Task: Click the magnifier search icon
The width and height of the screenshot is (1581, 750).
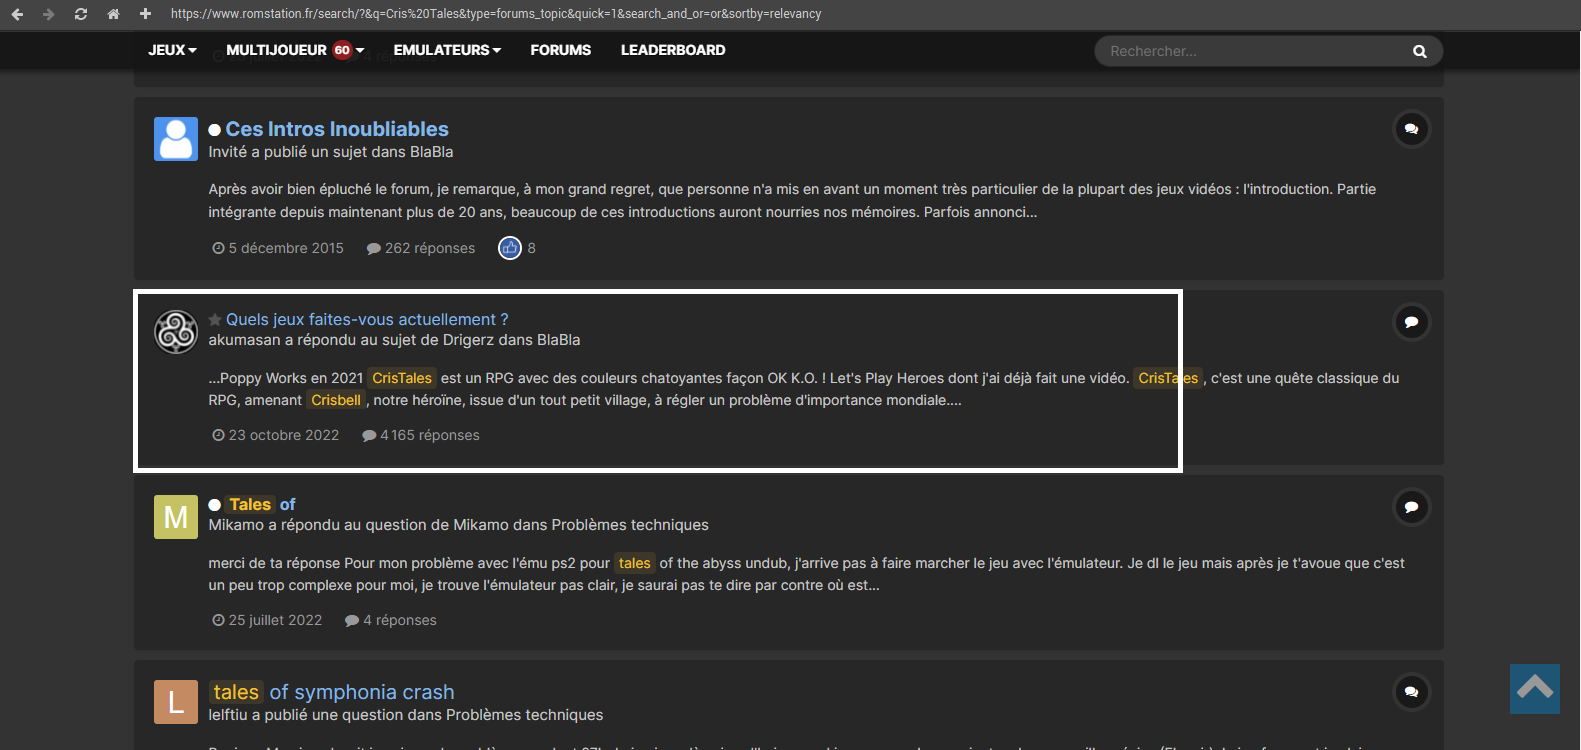Action: click(1419, 51)
